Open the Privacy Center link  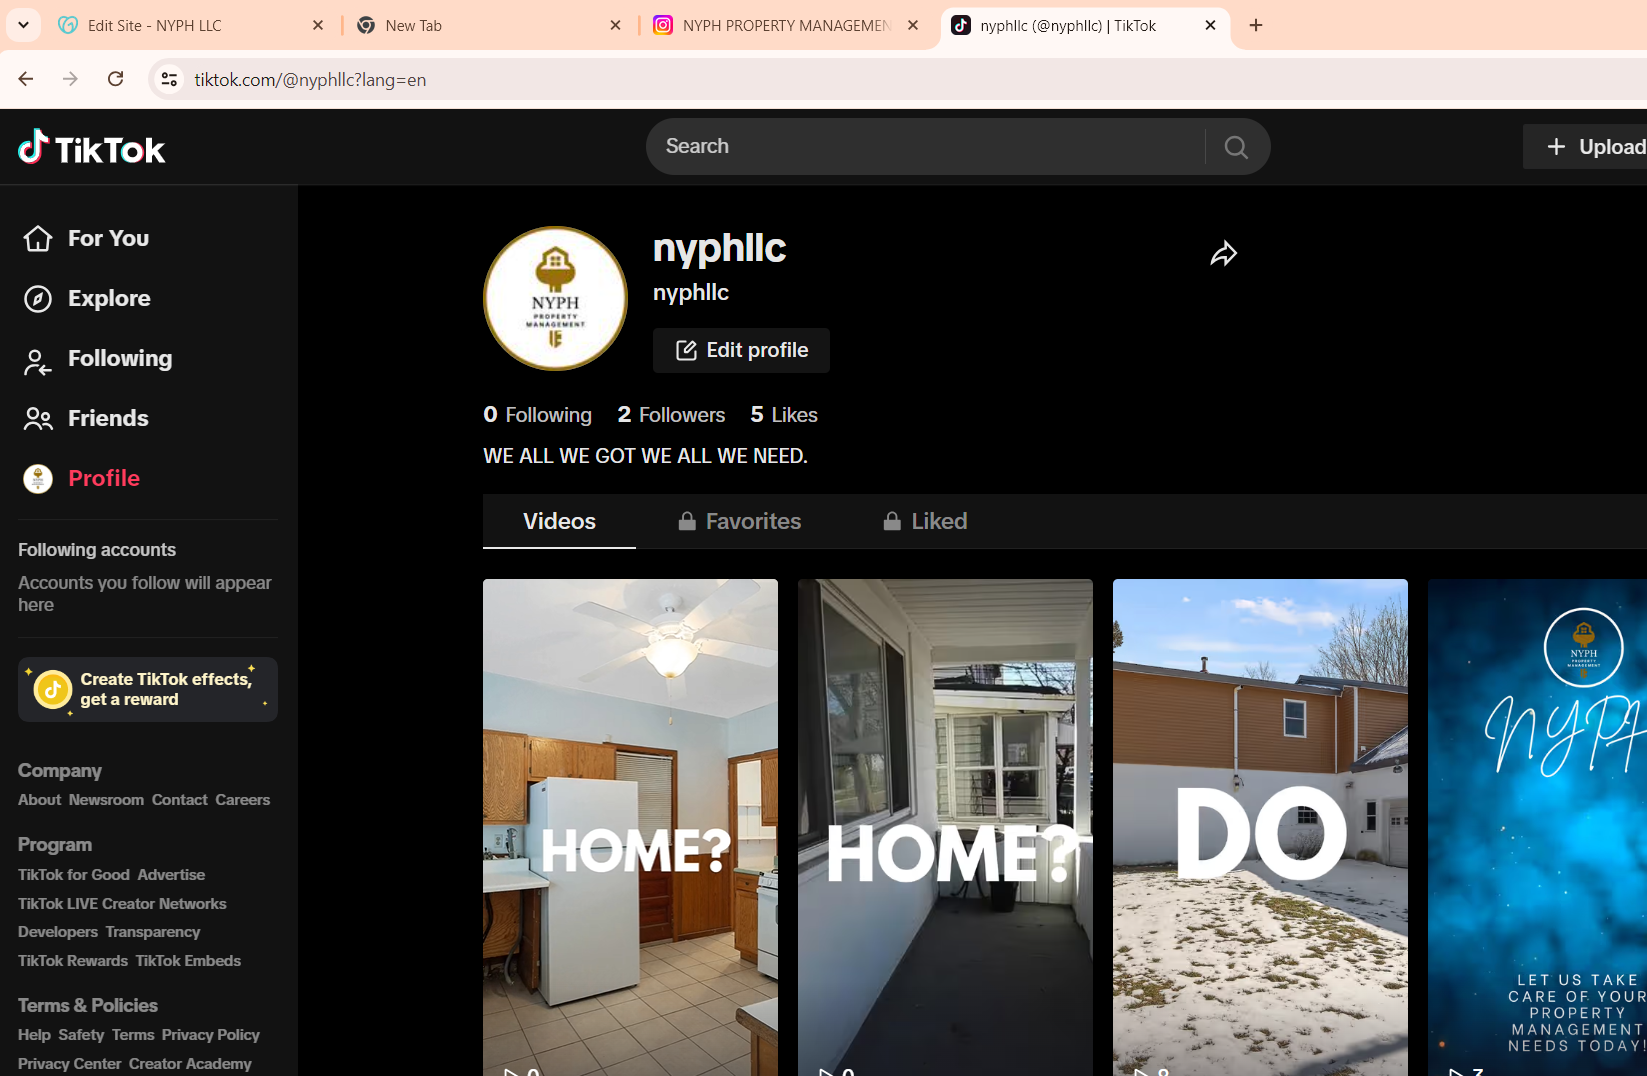tap(69, 1064)
